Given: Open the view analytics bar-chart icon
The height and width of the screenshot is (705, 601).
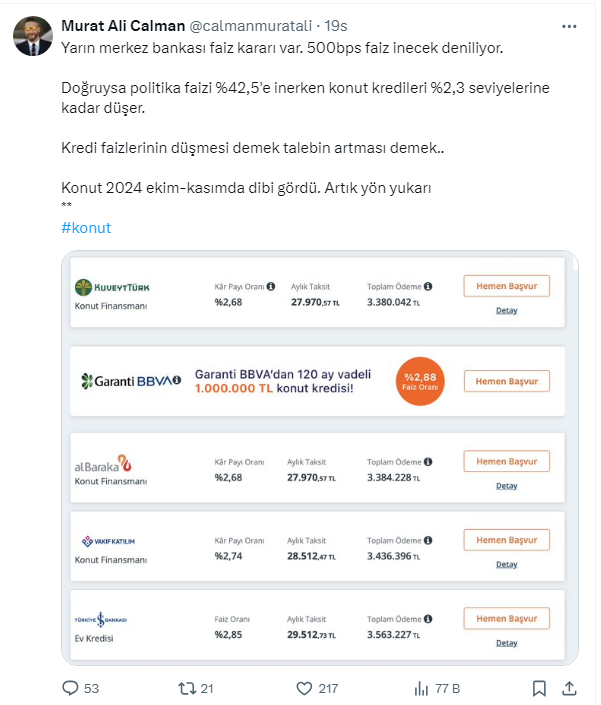Looking at the screenshot, I should point(421,688).
